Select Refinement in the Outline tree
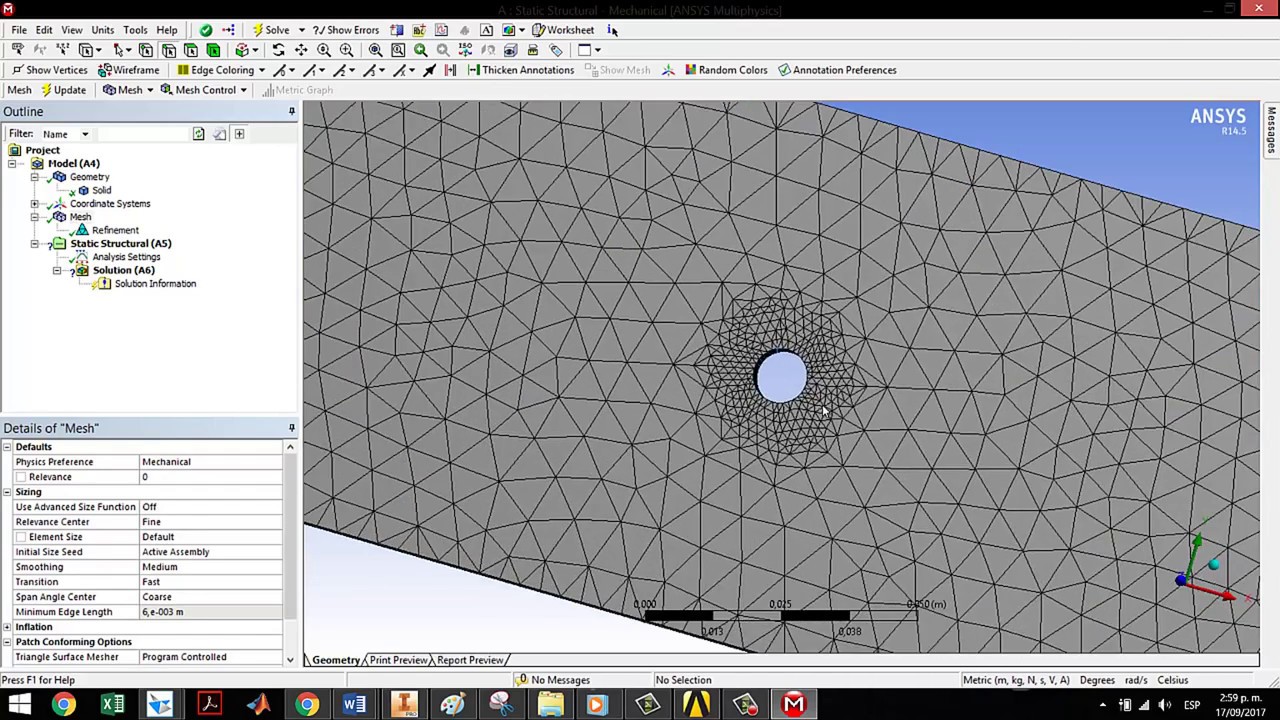 115,230
